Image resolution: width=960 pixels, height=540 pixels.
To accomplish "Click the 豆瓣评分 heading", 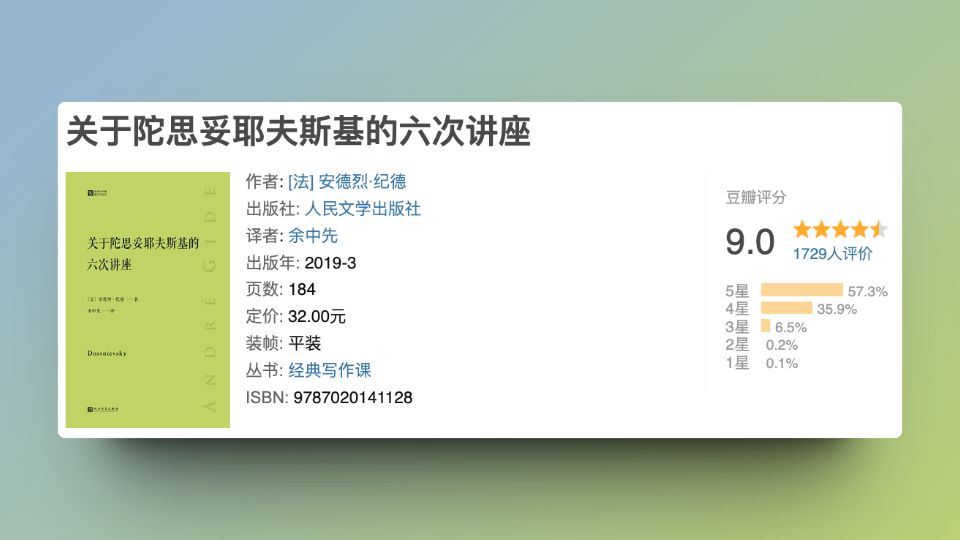I will 756,197.
